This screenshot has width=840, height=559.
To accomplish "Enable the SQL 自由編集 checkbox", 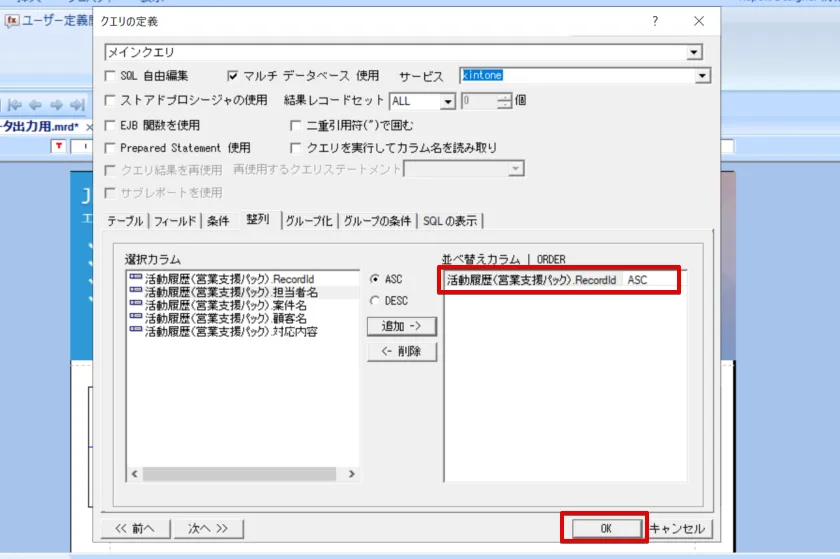I will 111,76.
